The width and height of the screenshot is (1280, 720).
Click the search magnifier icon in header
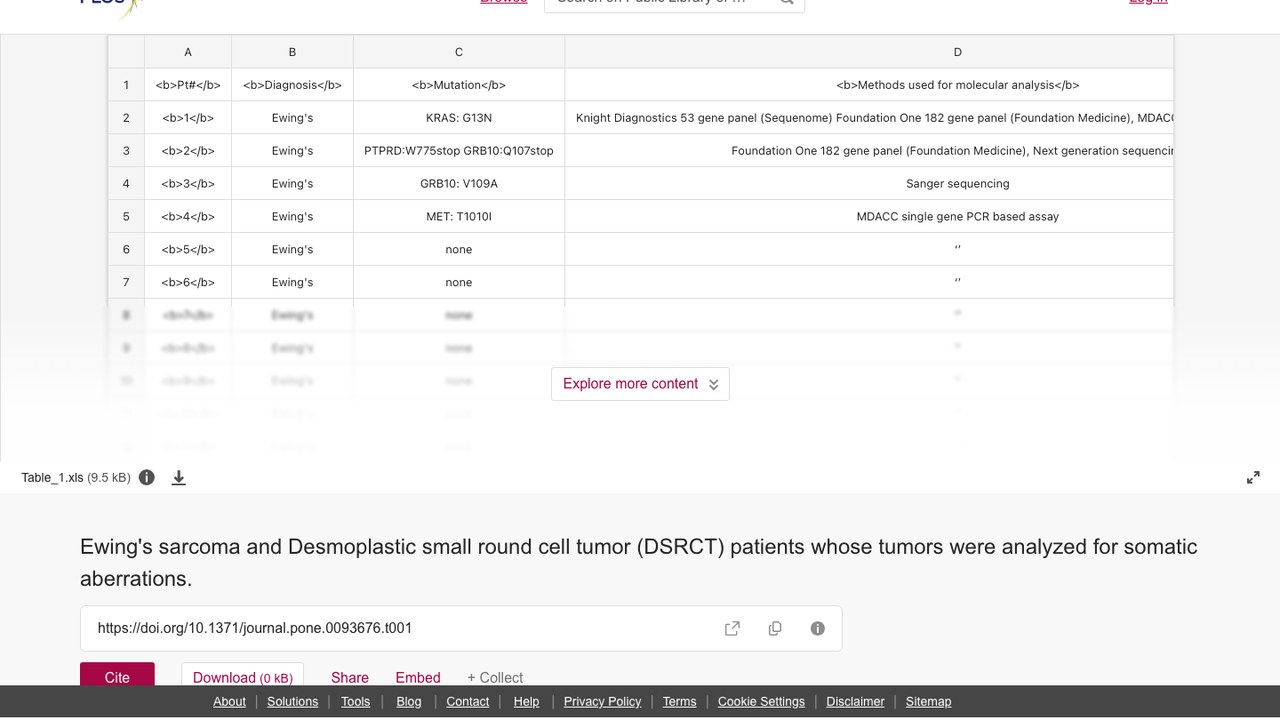[787, 2]
